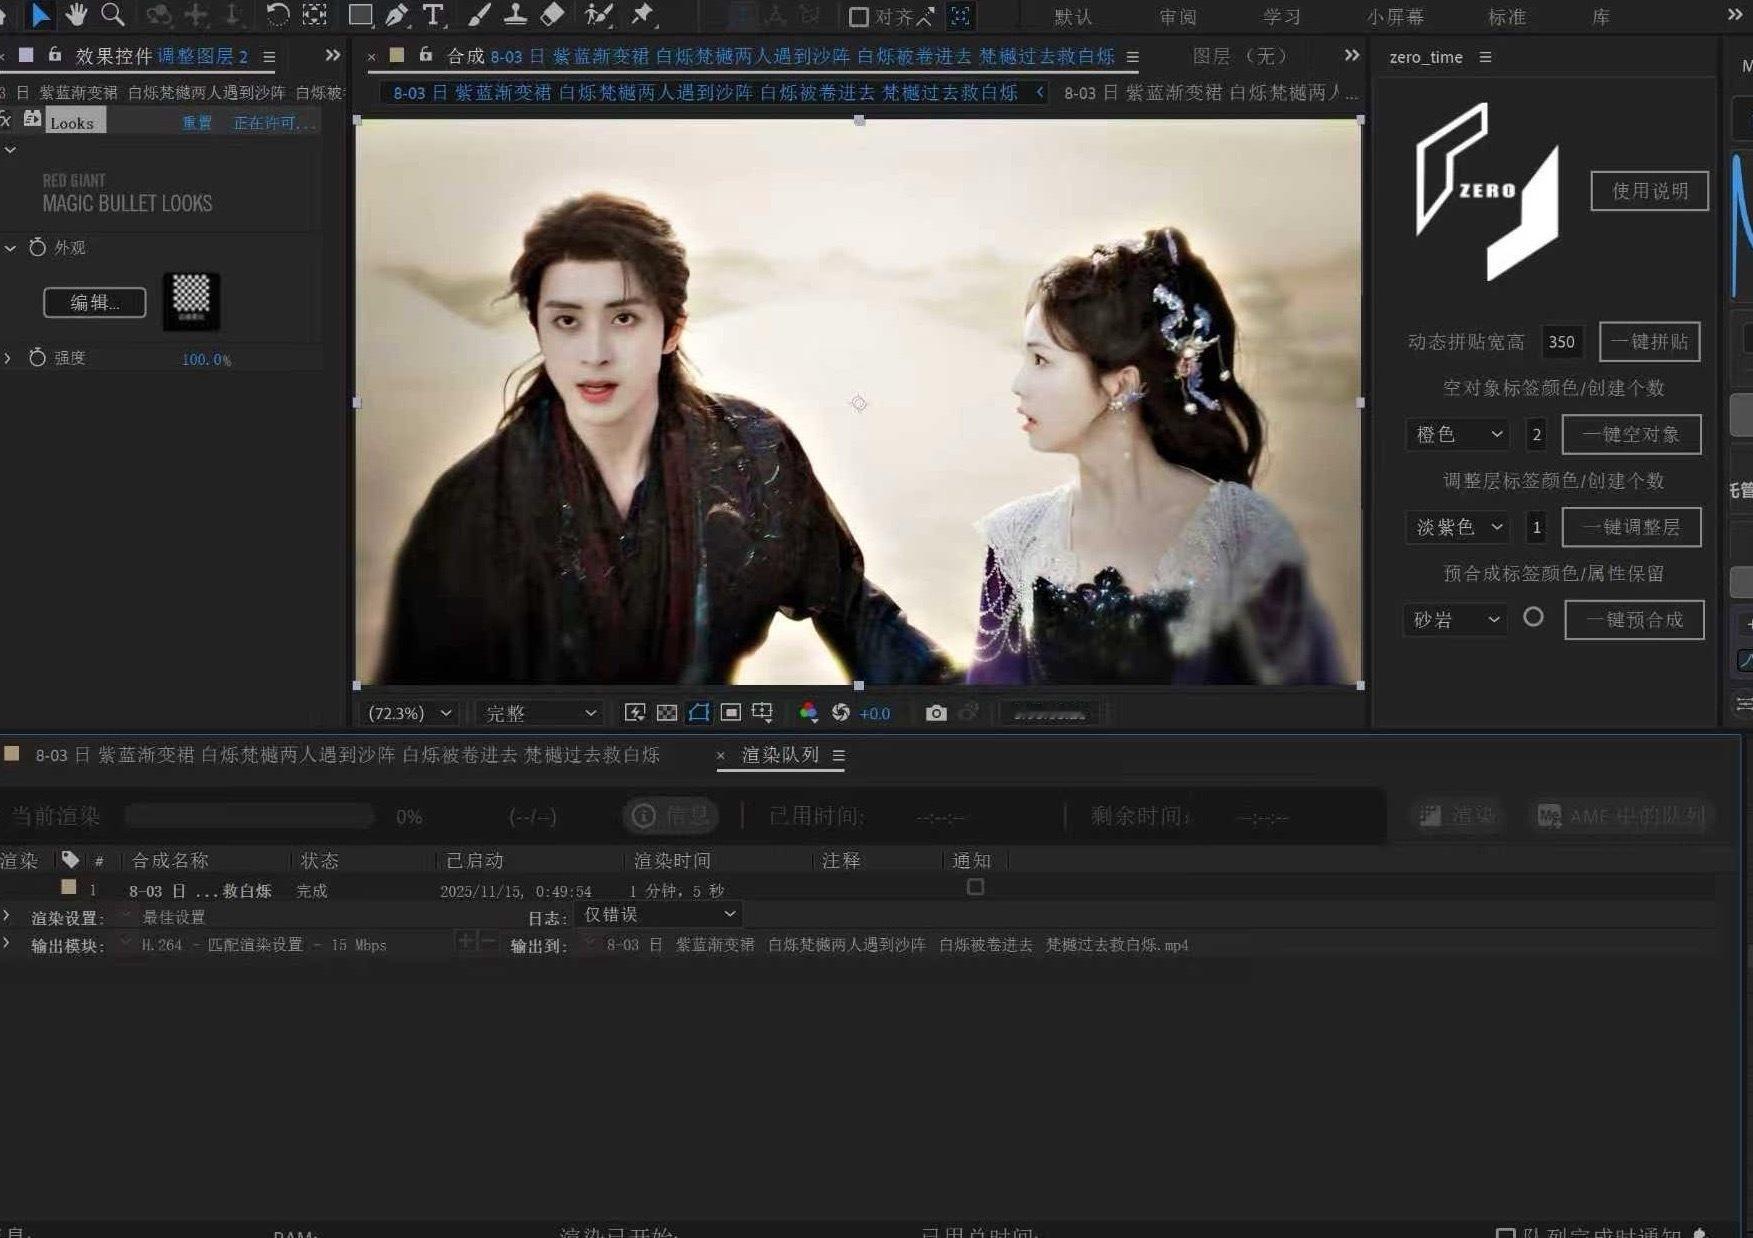This screenshot has height=1238, width=1753.
Task: Toggle the 外观 stopwatch keyframe
Action: pyautogui.click(x=37, y=247)
